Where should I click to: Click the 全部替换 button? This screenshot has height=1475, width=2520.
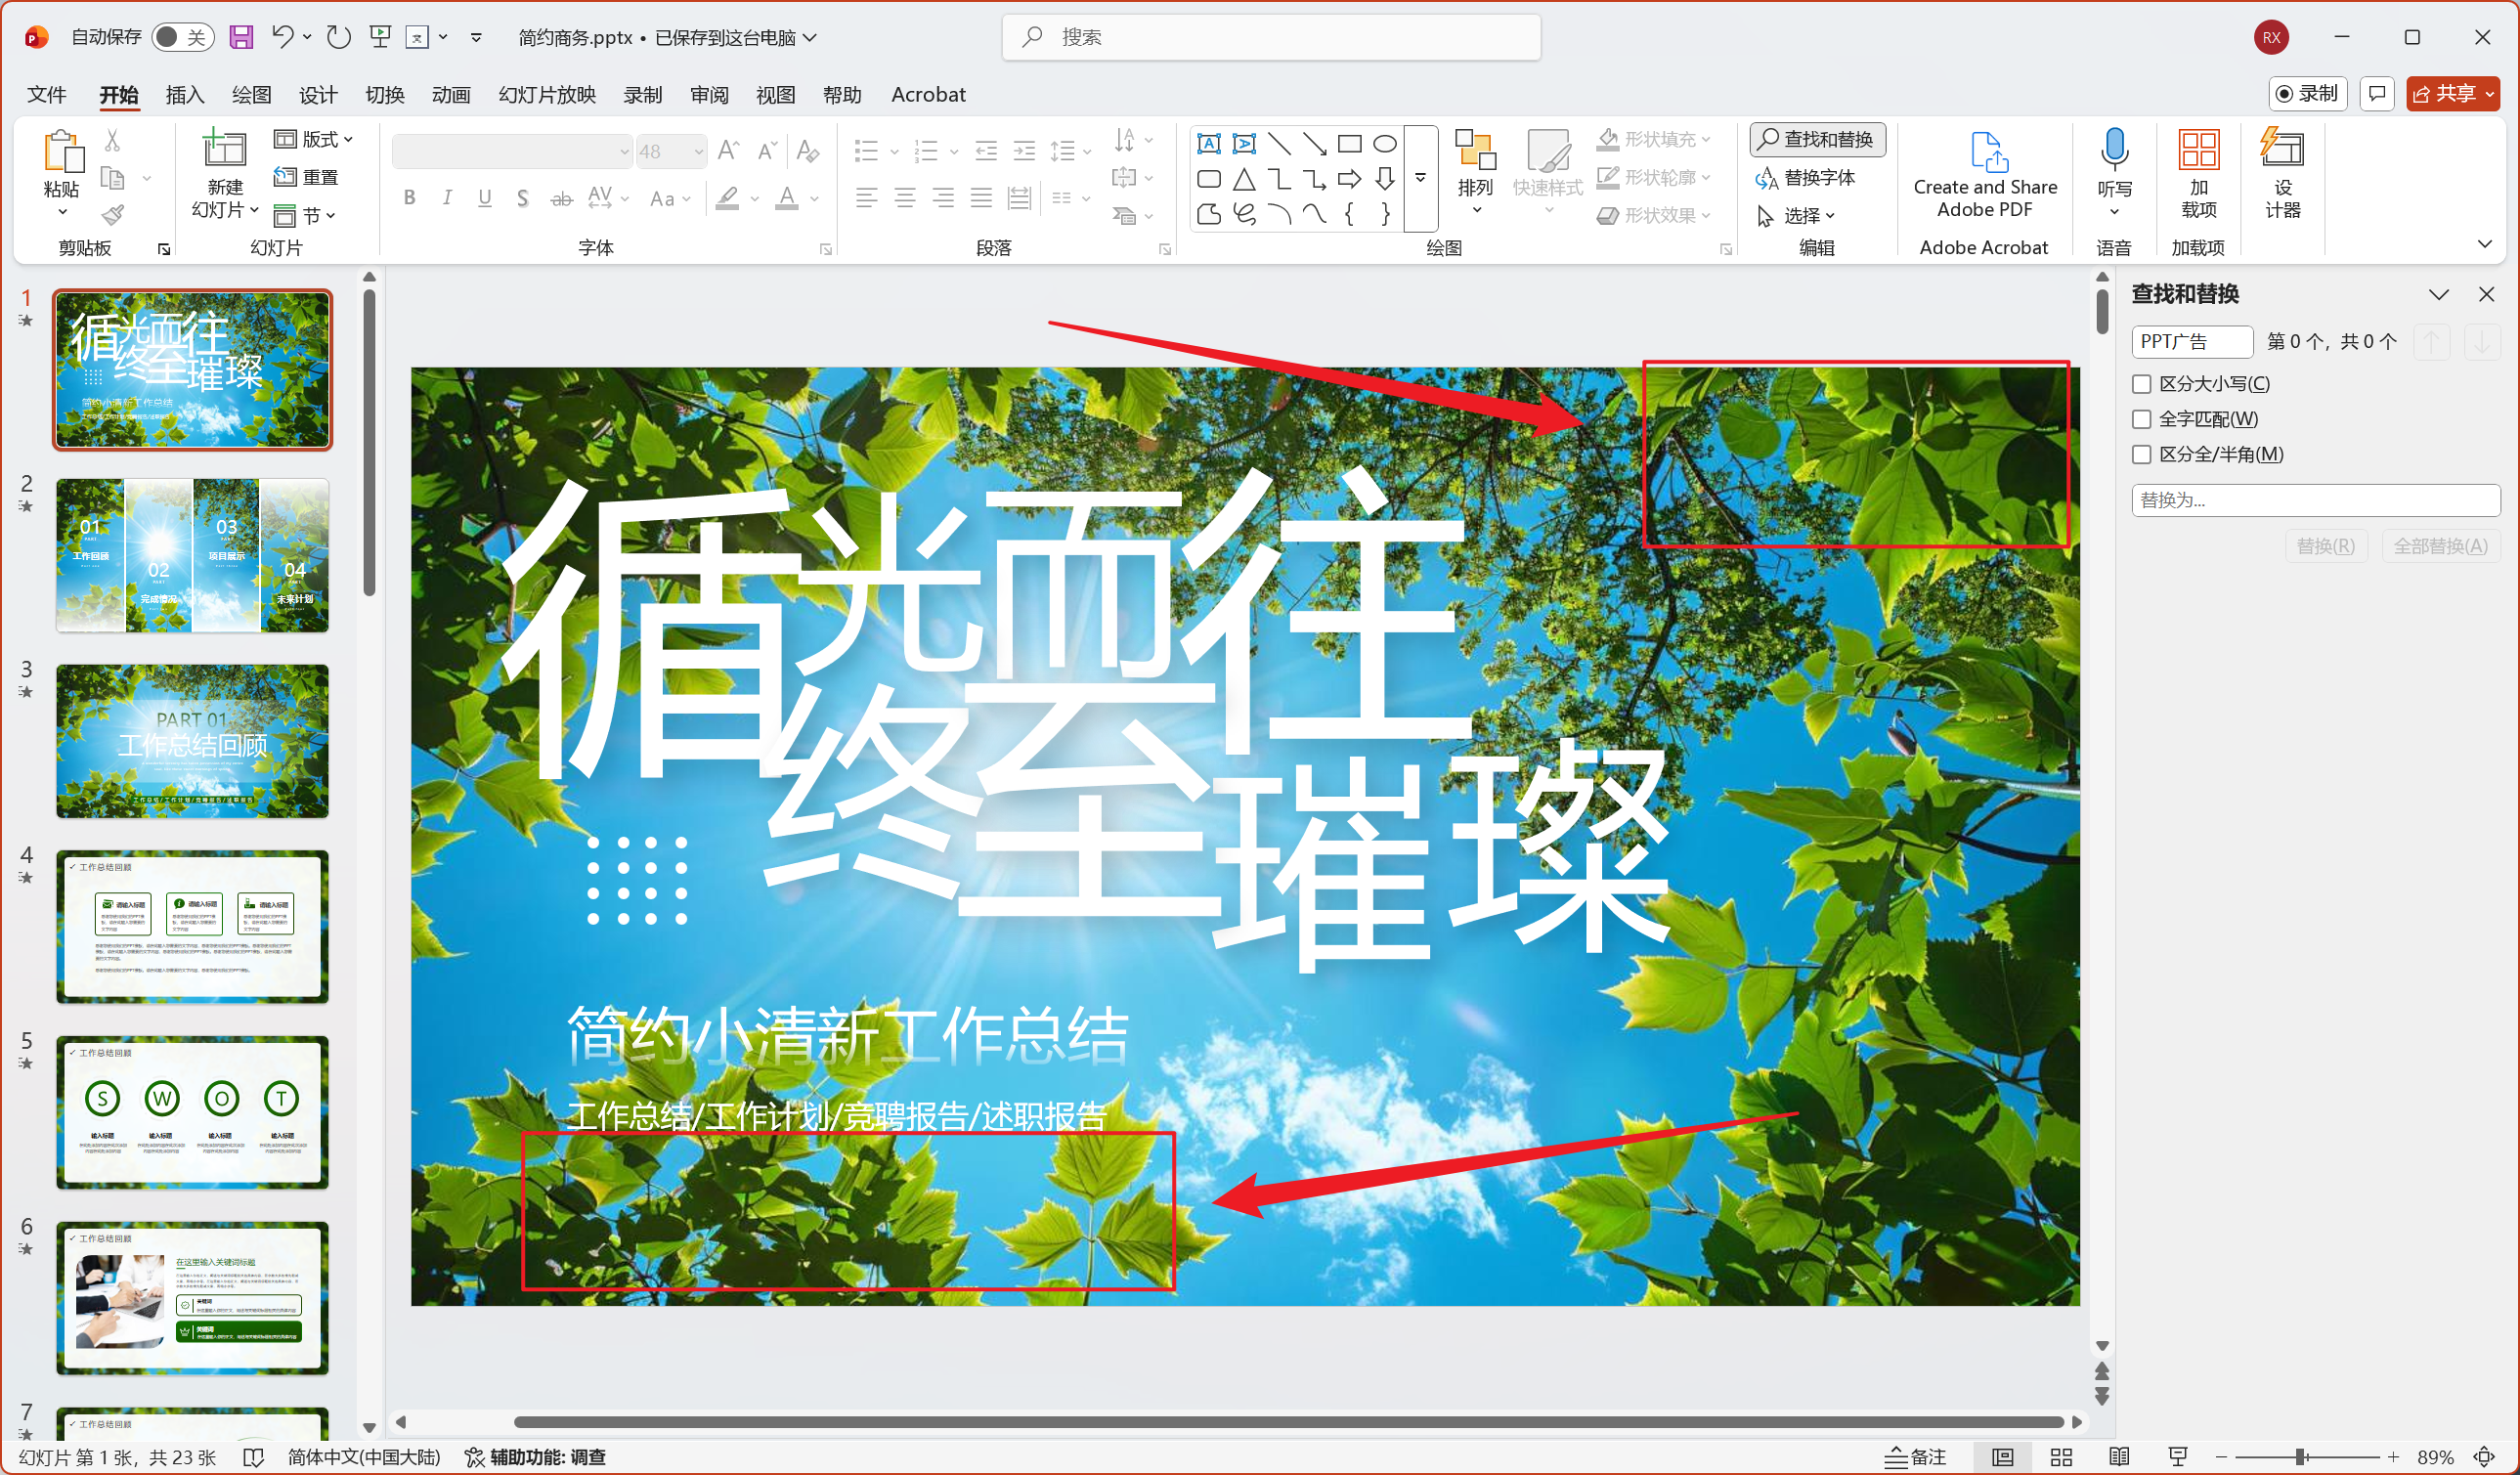tap(2441, 546)
